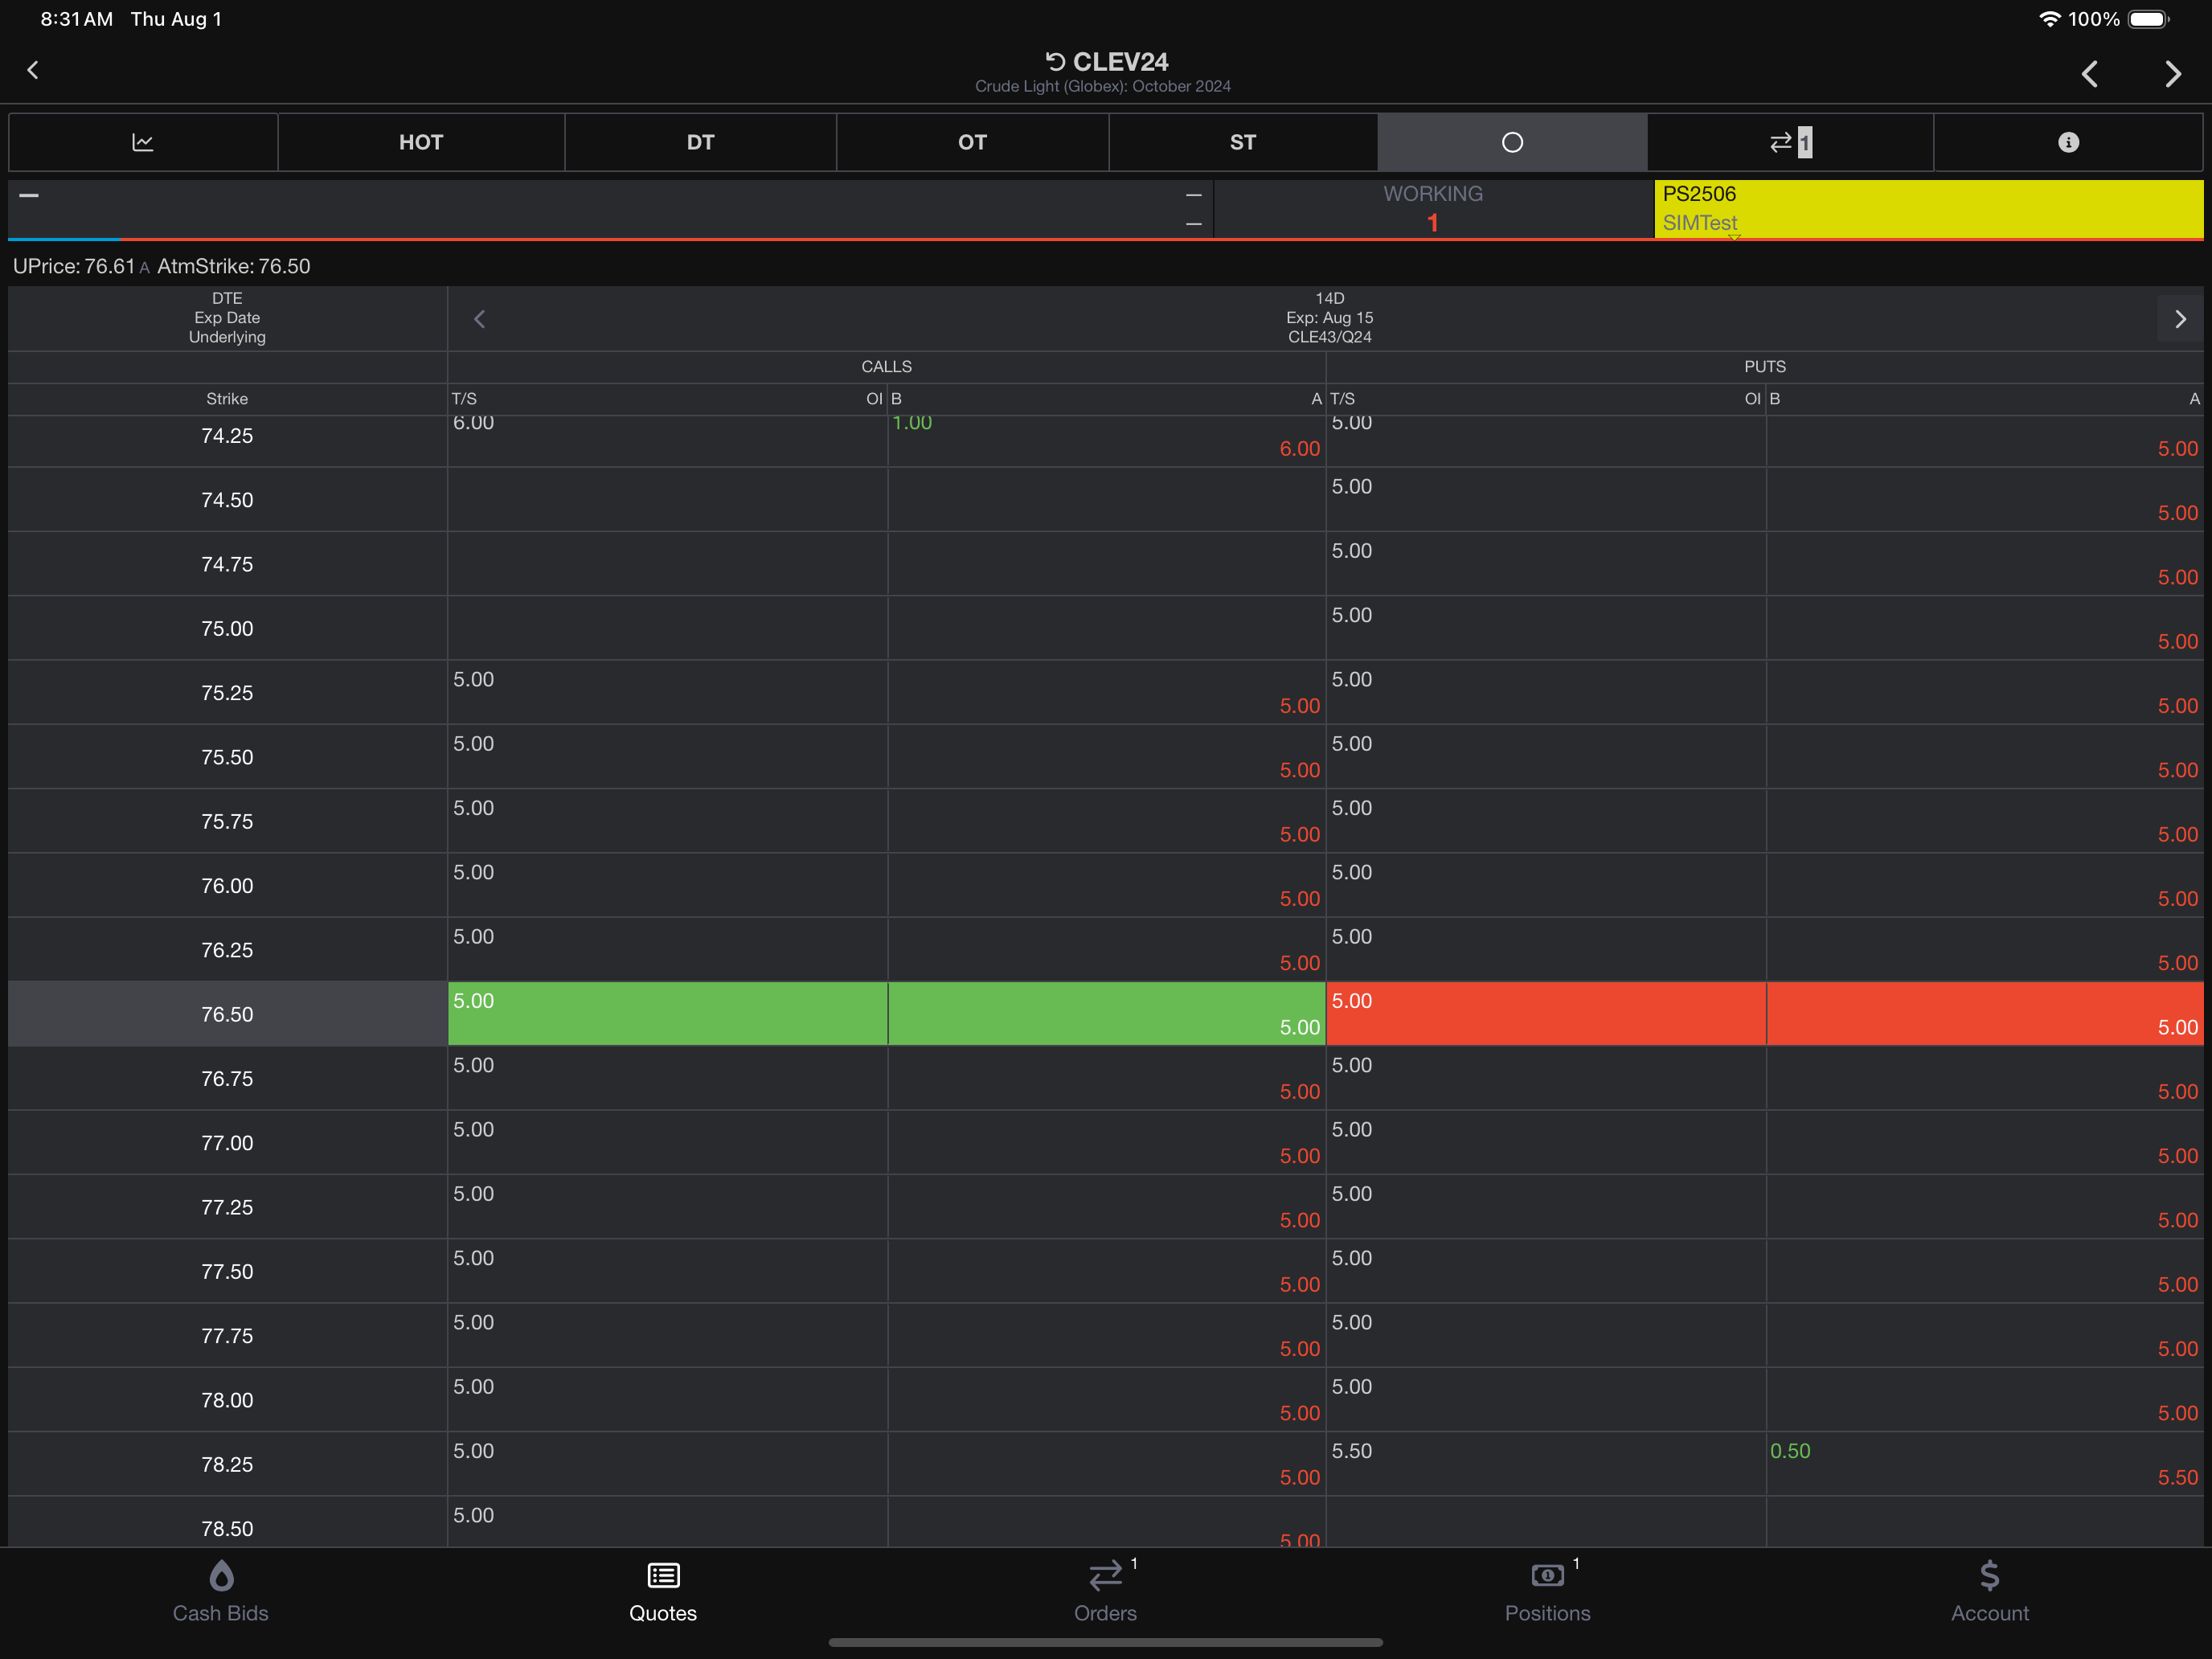
Task: Open the orders transfer arrows tab
Action: (1790, 142)
